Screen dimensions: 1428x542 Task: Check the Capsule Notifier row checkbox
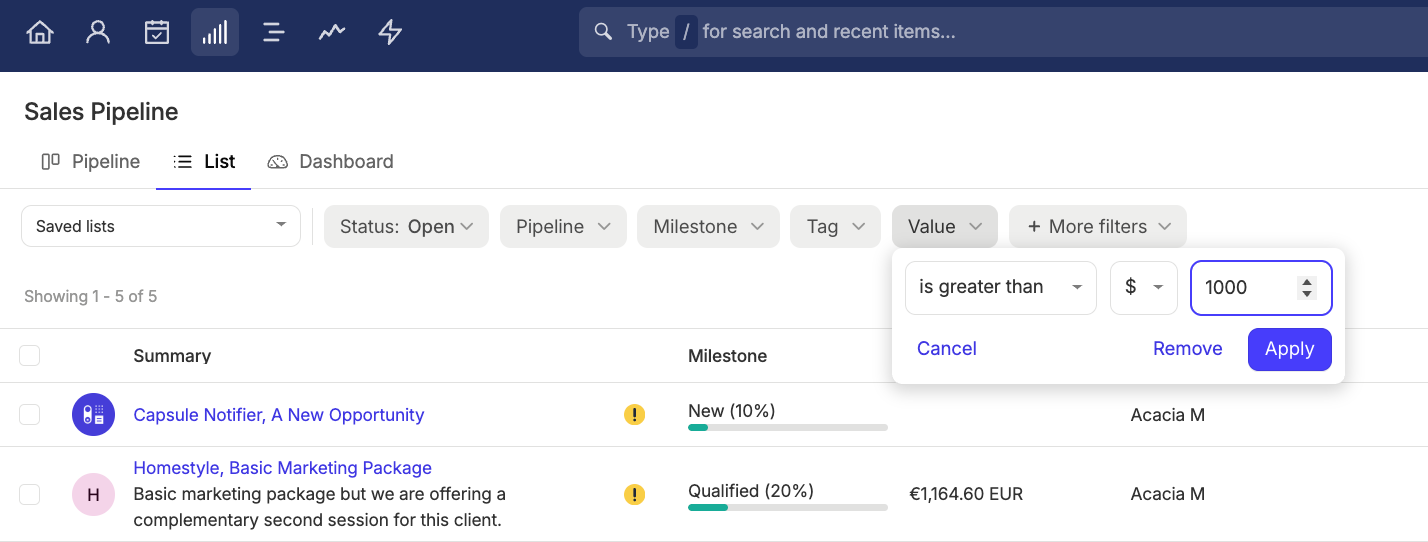coord(30,414)
